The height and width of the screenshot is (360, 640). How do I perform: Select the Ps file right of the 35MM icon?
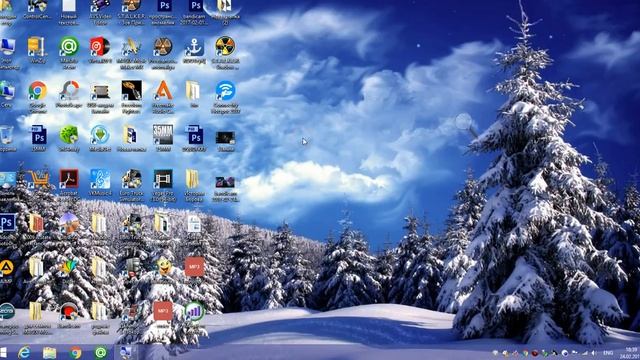point(195,135)
